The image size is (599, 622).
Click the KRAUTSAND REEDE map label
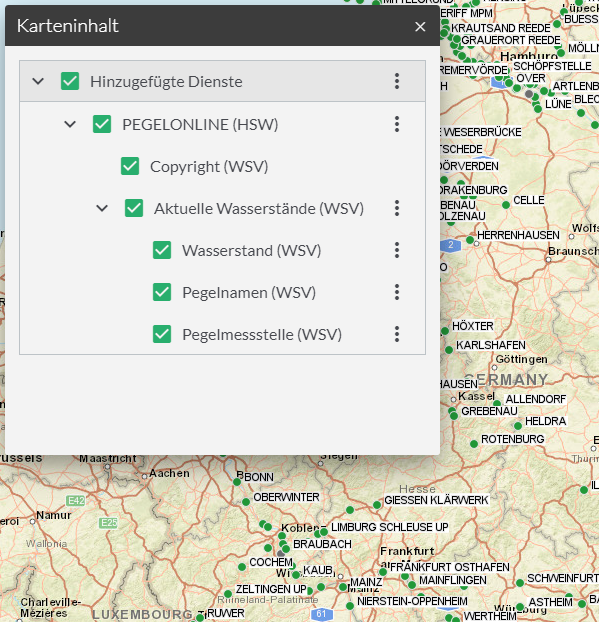point(501,28)
